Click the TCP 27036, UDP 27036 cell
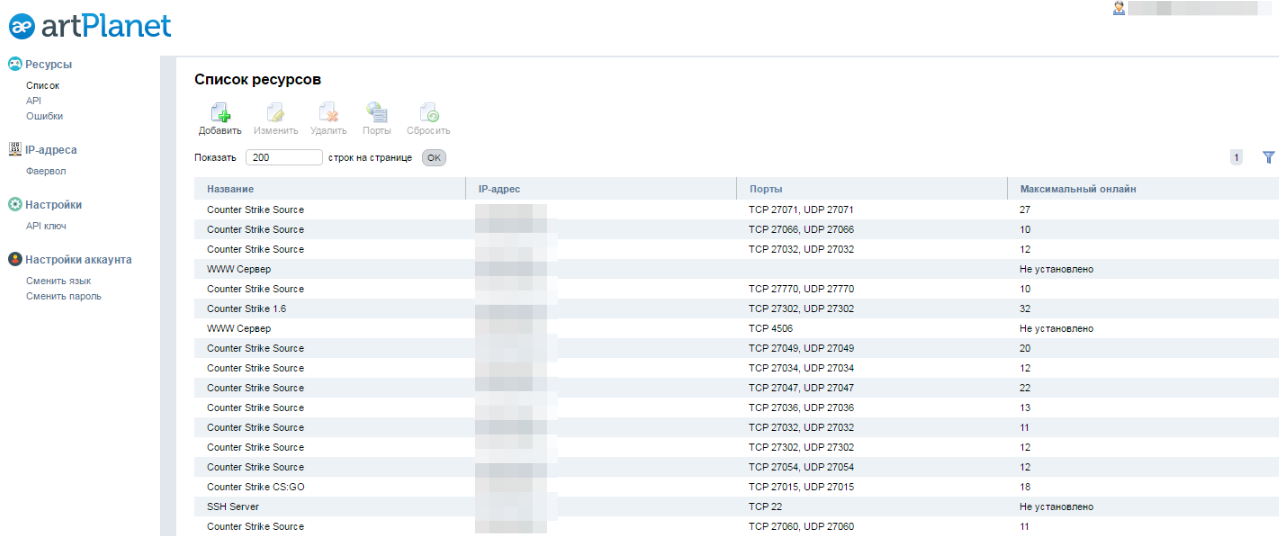 (801, 408)
